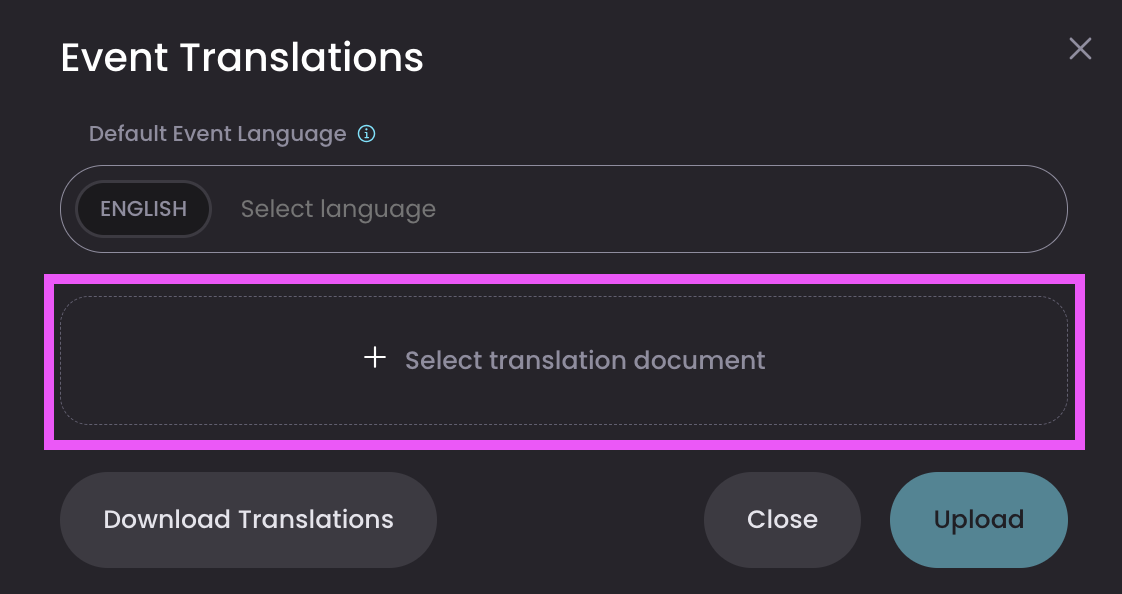
Task: Click the teal Upload button
Action: pyautogui.click(x=978, y=520)
